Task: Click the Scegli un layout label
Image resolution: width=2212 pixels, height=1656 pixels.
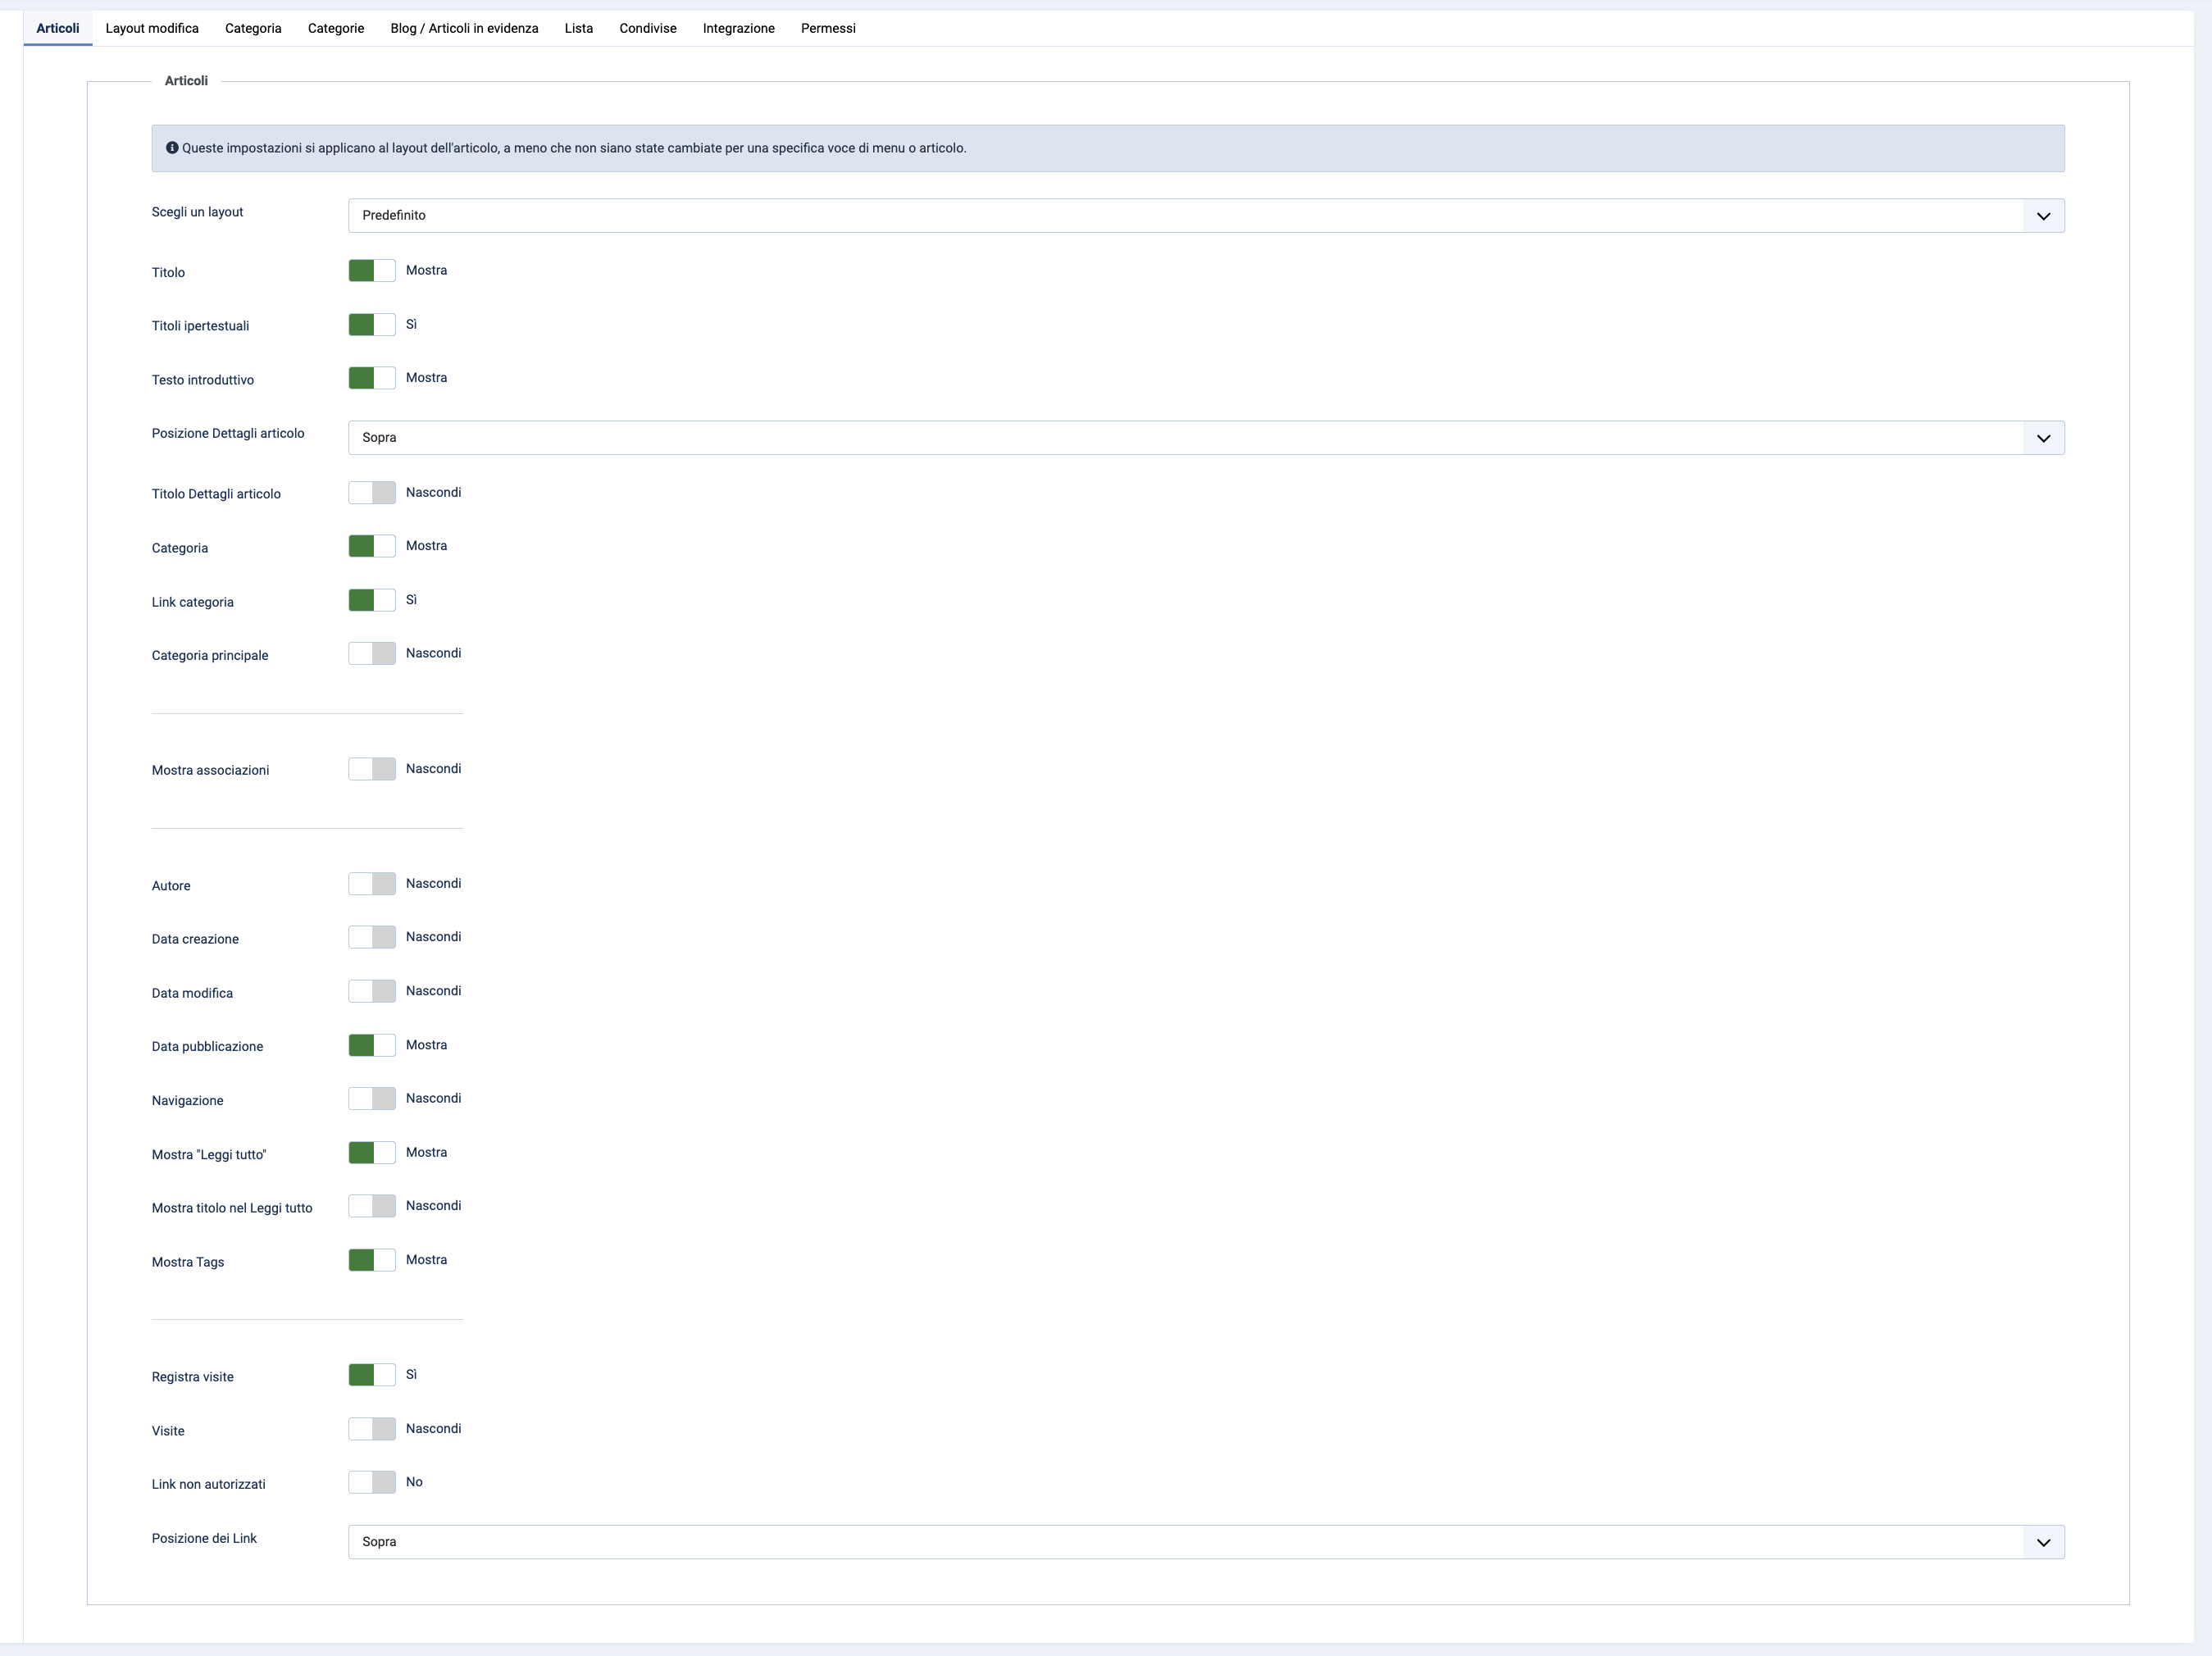Action: tap(197, 212)
